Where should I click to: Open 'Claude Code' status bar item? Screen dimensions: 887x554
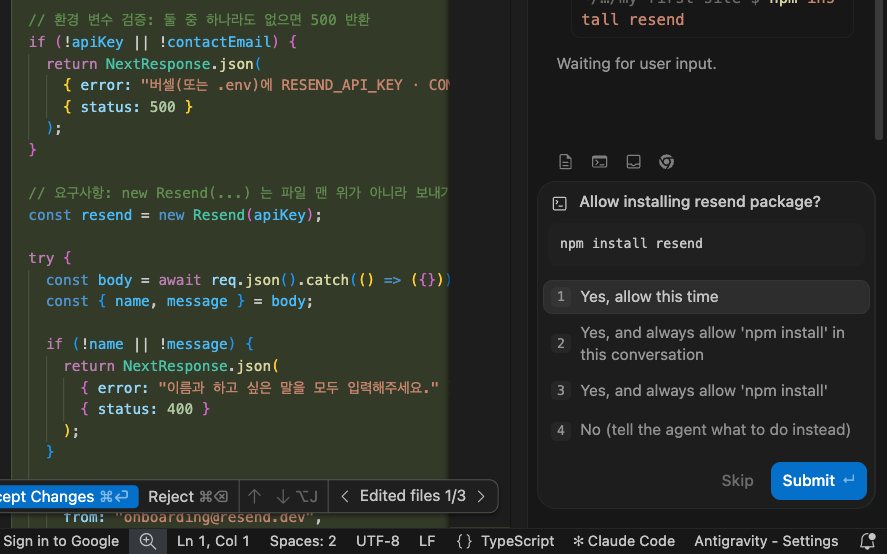tap(624, 541)
